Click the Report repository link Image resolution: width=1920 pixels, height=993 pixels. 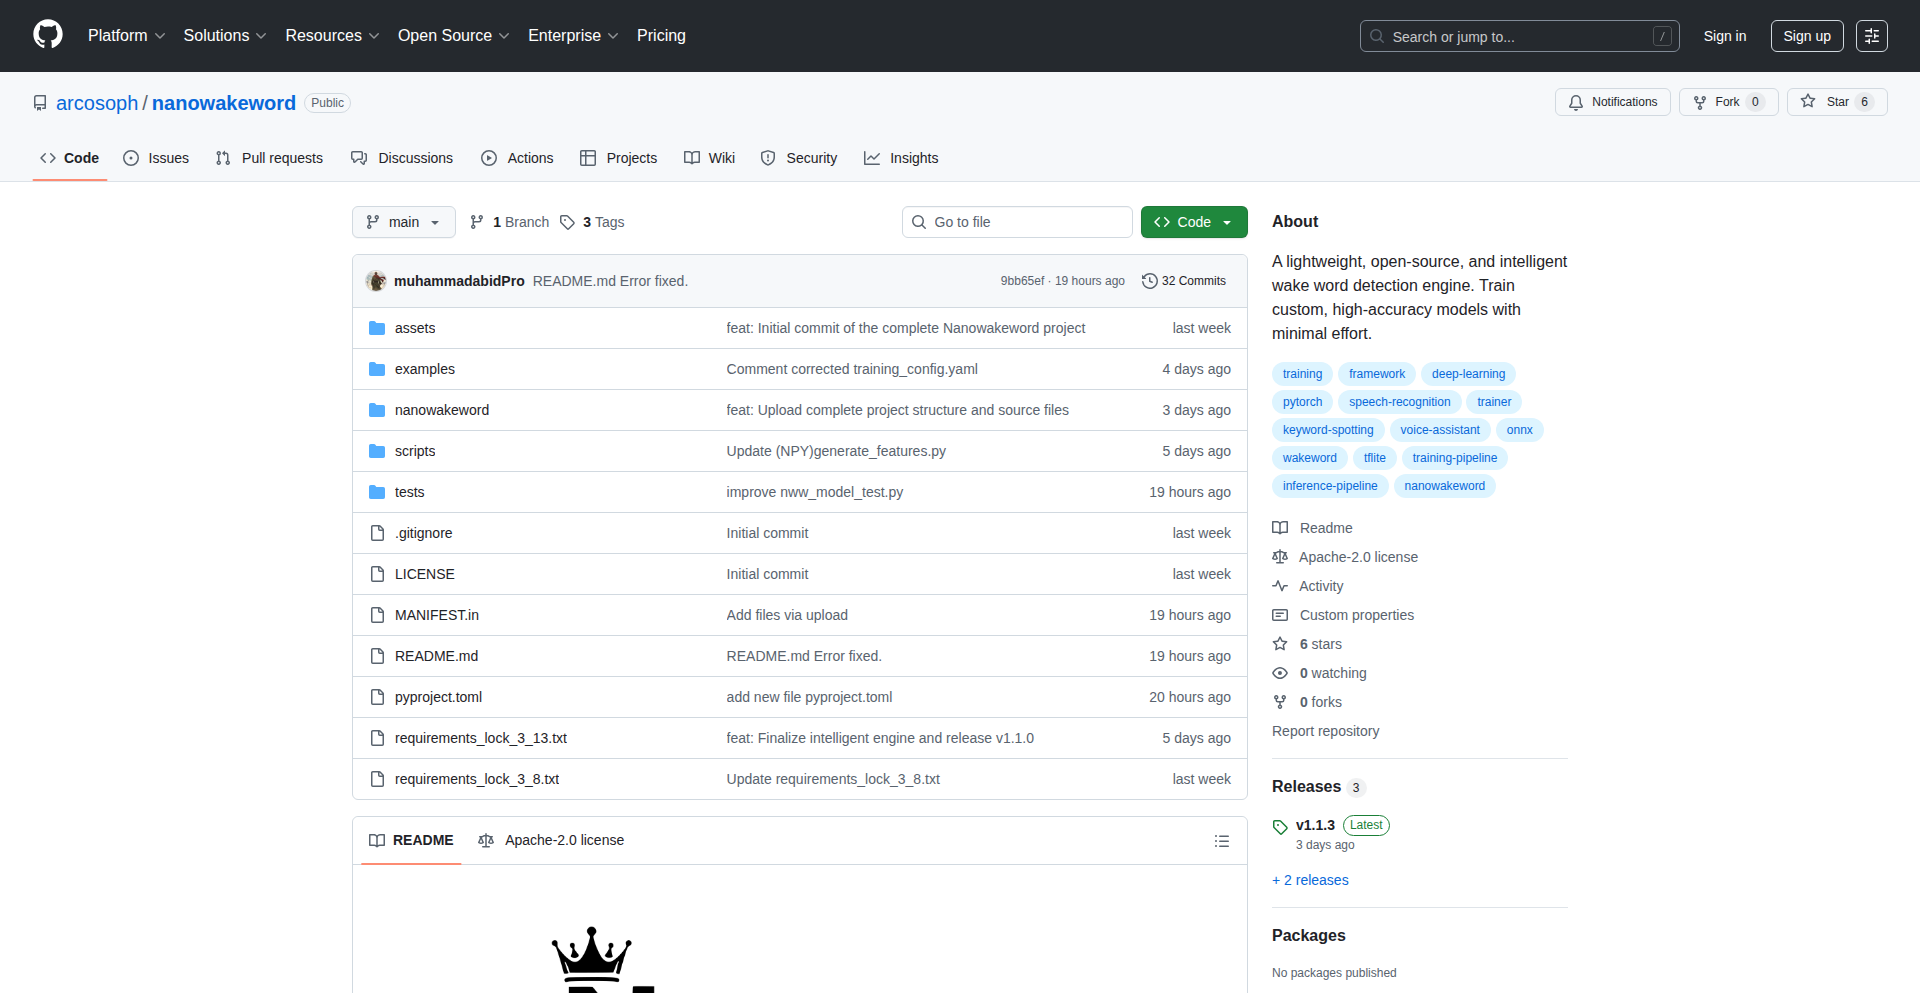coord(1325,731)
